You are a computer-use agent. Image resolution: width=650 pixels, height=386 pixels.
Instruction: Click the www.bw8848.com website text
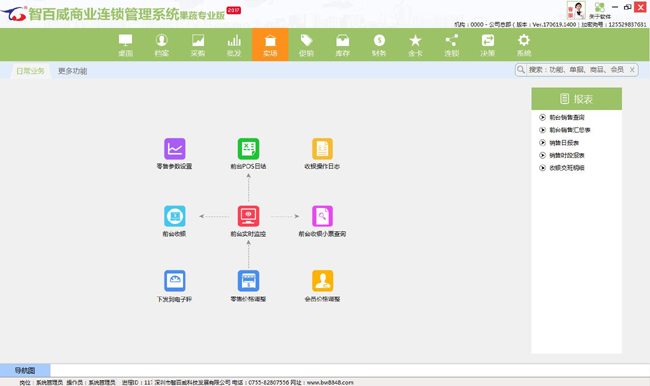[x=330, y=382]
